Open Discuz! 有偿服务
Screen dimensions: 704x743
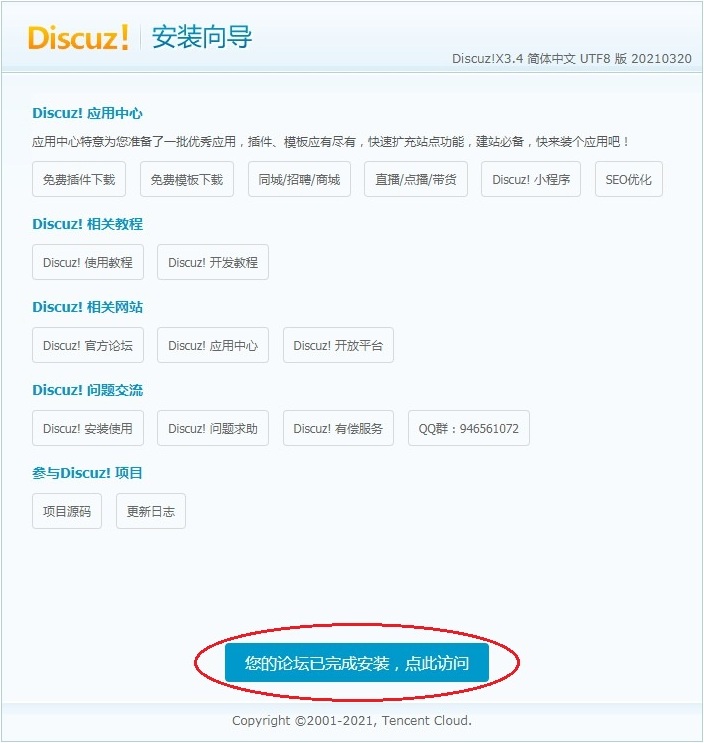pos(338,428)
